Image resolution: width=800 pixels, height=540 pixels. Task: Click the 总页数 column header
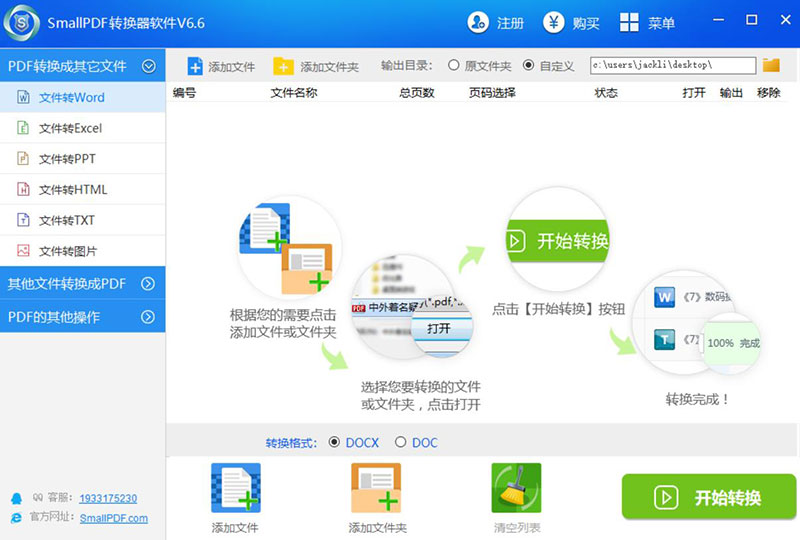(417, 92)
